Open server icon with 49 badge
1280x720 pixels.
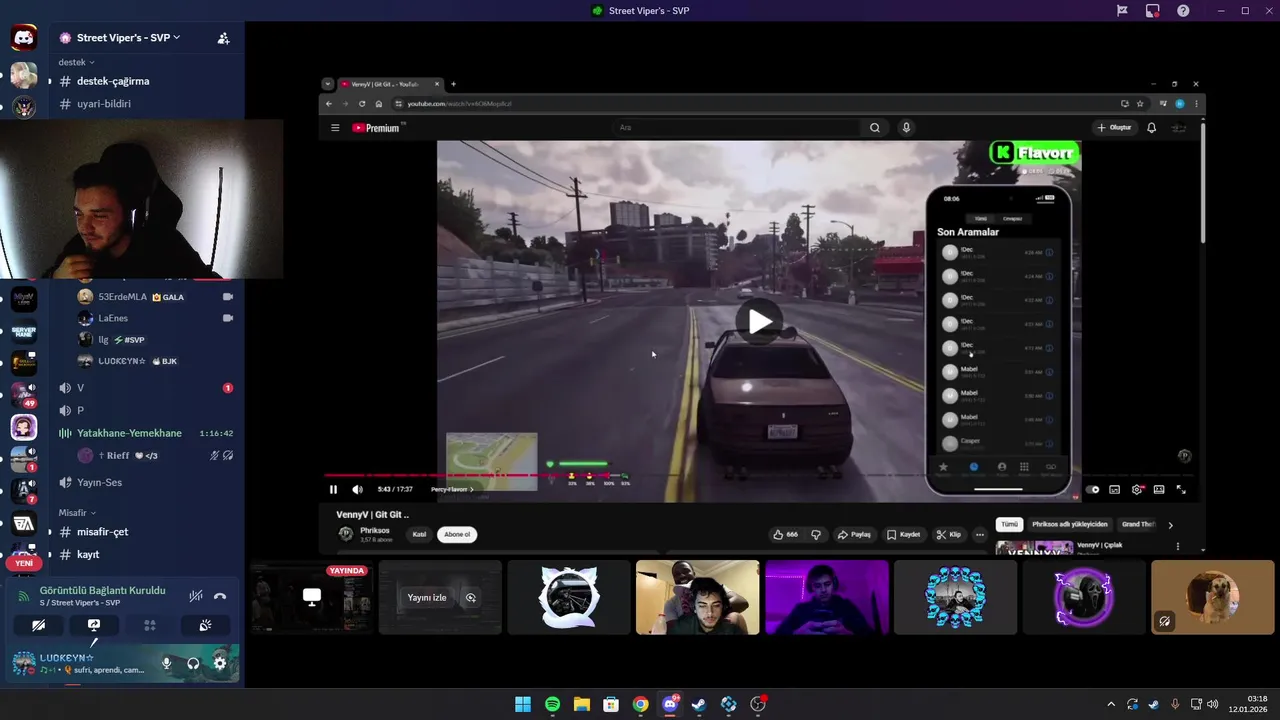tap(24, 395)
